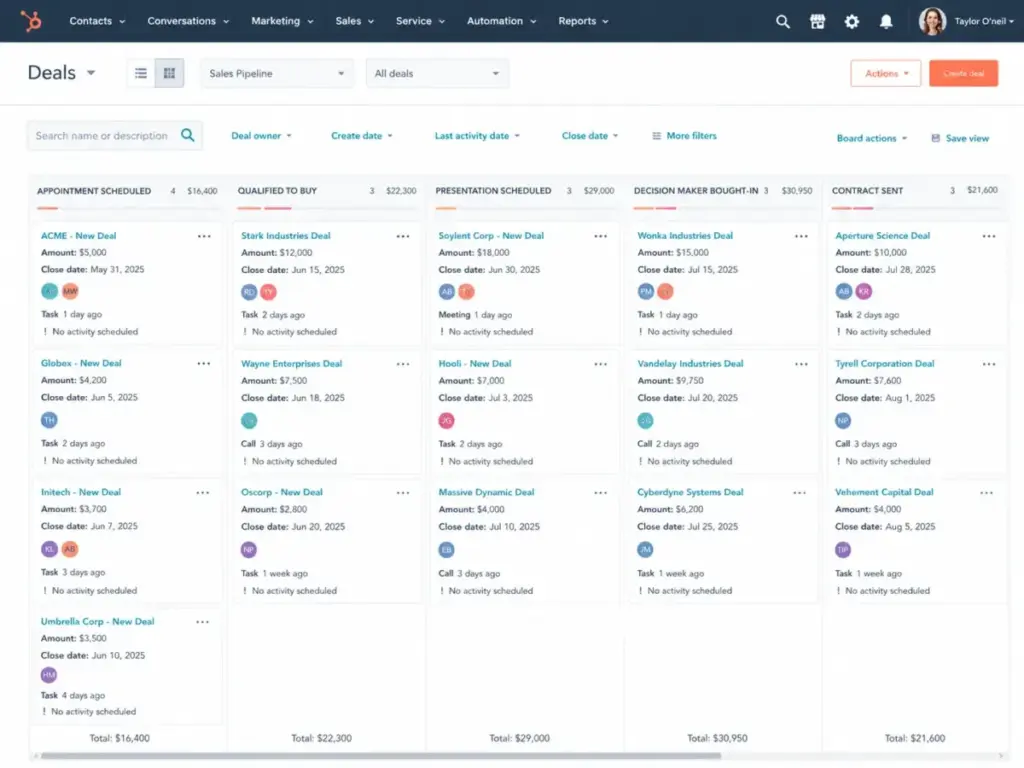Switch to board view icon
Screen dimensions: 1024x768
point(169,73)
